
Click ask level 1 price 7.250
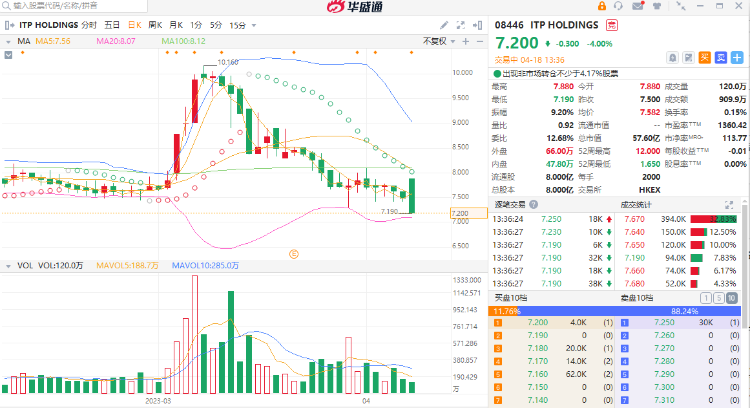click(664, 323)
